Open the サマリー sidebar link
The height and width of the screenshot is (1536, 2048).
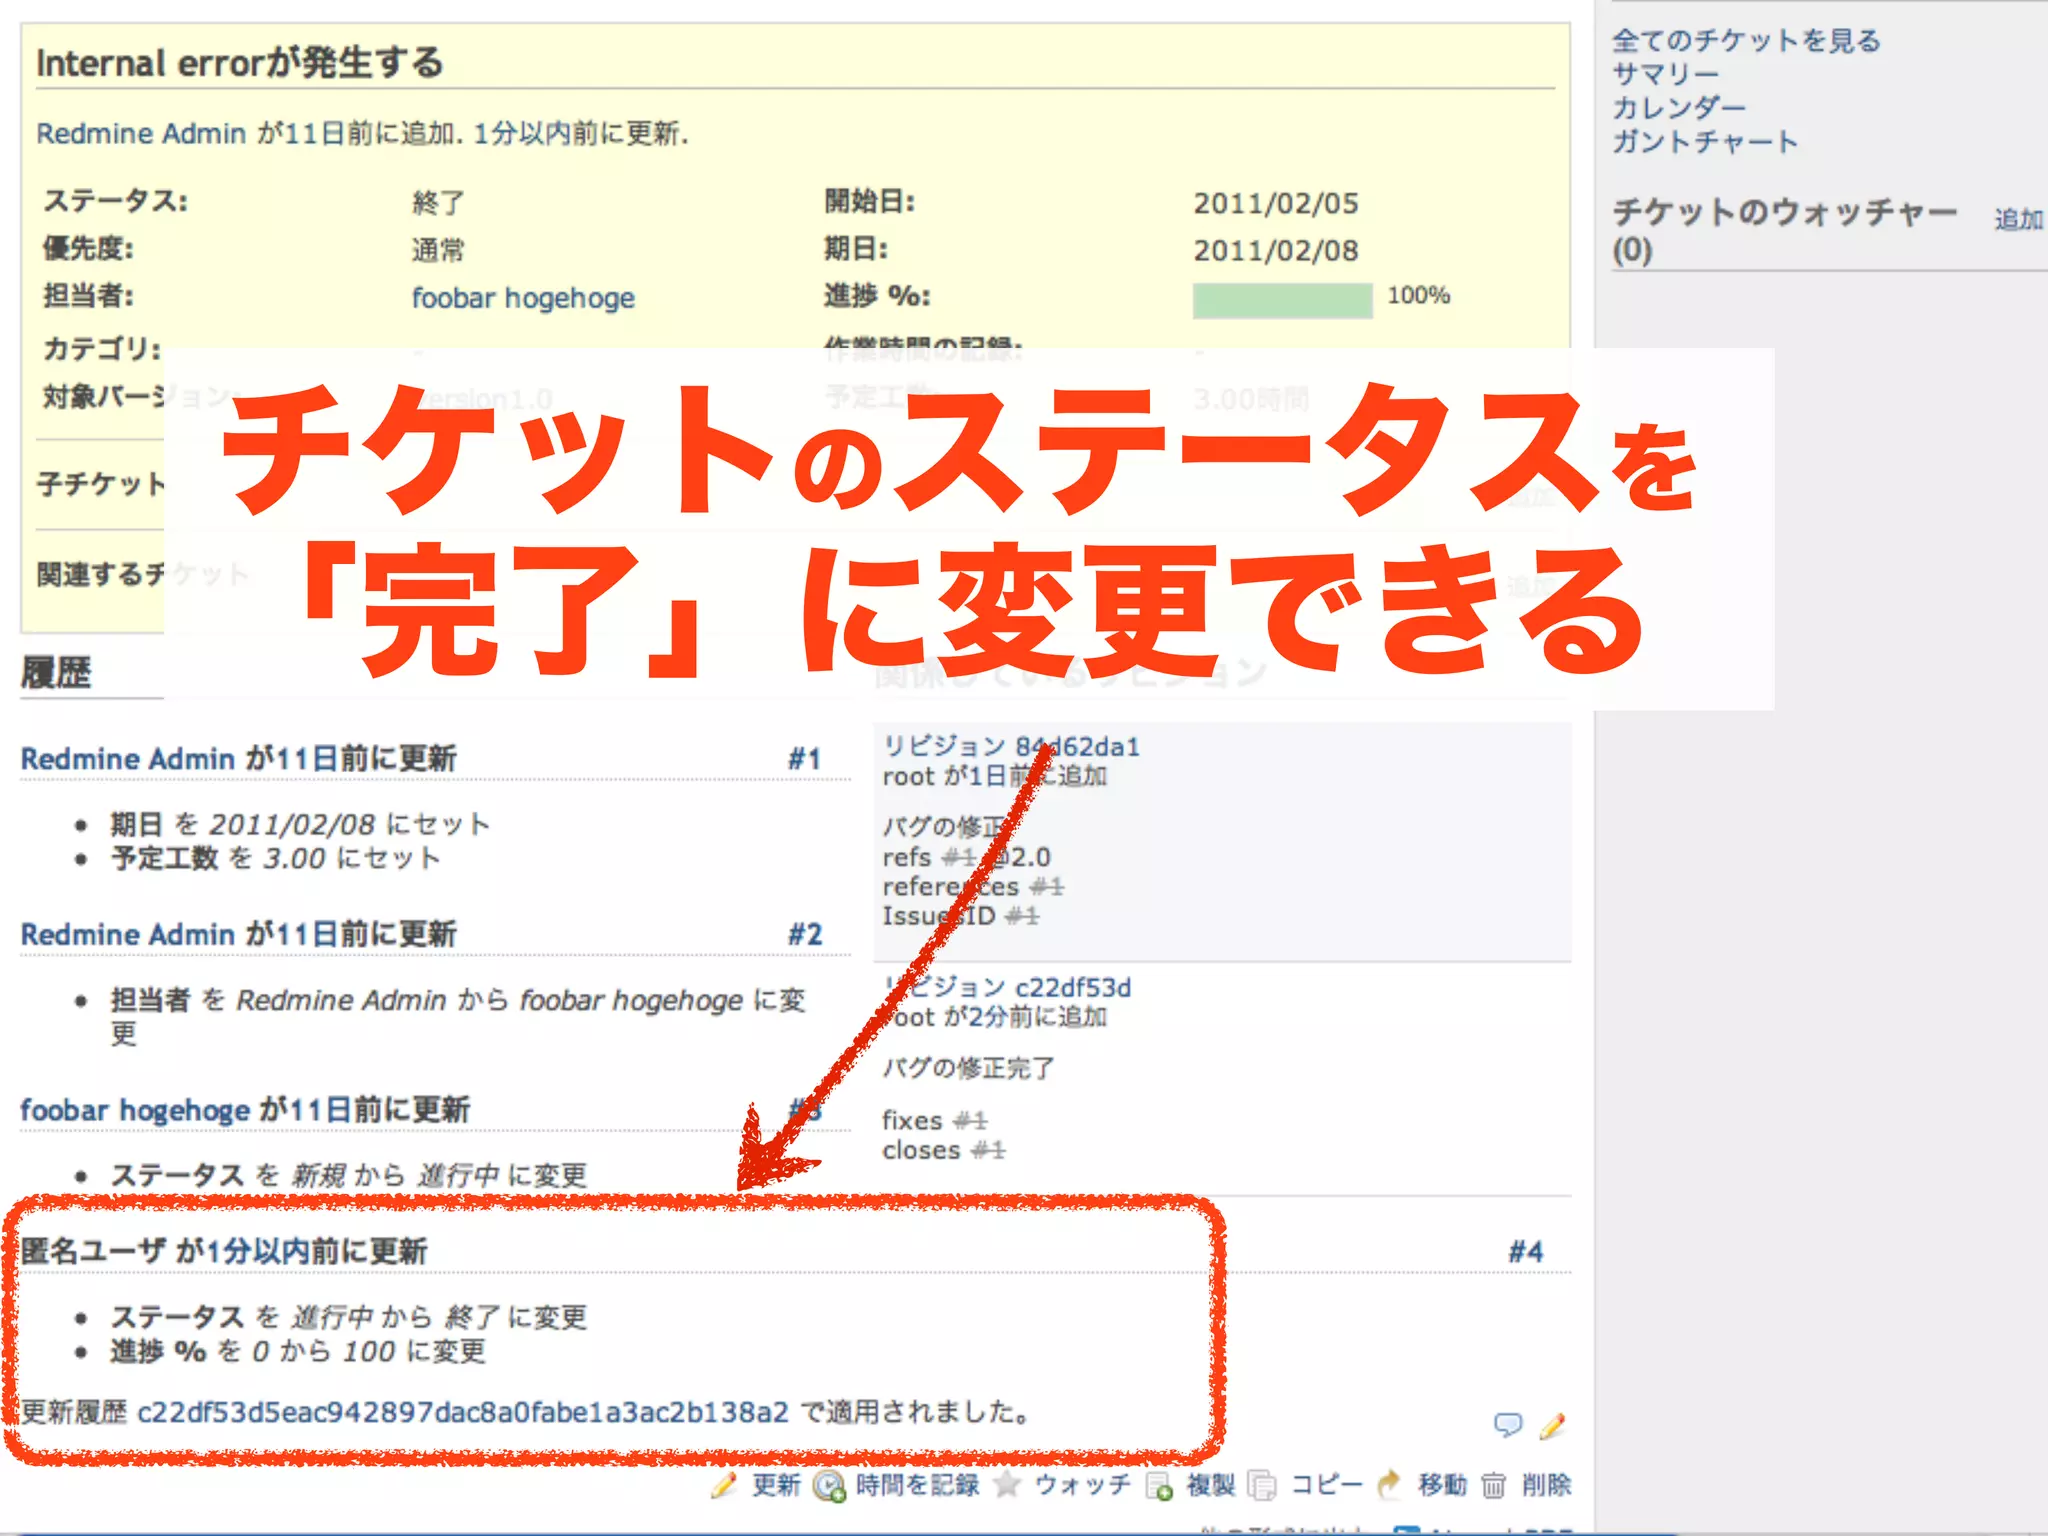[x=1665, y=75]
